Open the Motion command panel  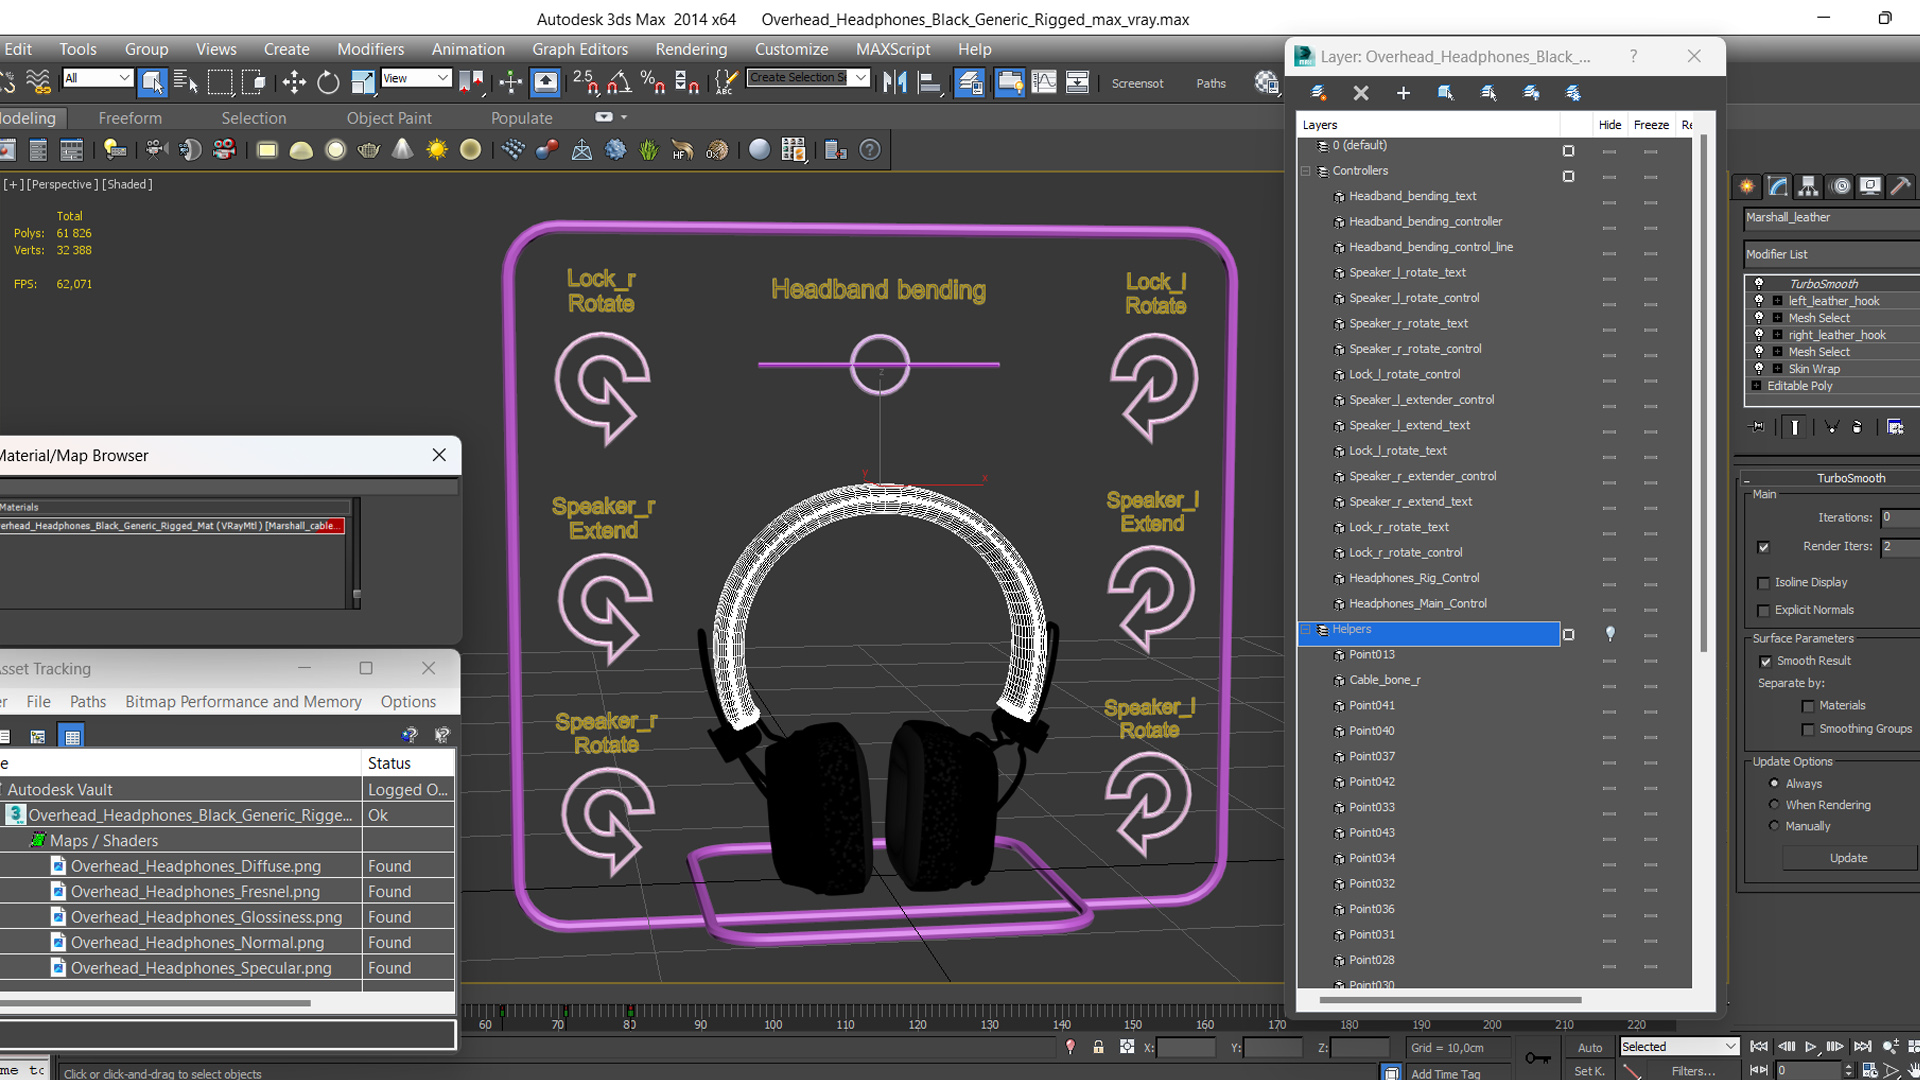click(1840, 186)
